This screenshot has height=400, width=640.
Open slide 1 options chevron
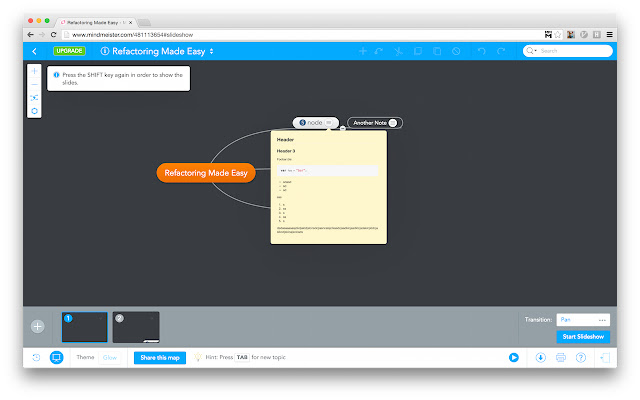pyautogui.click(x=101, y=318)
